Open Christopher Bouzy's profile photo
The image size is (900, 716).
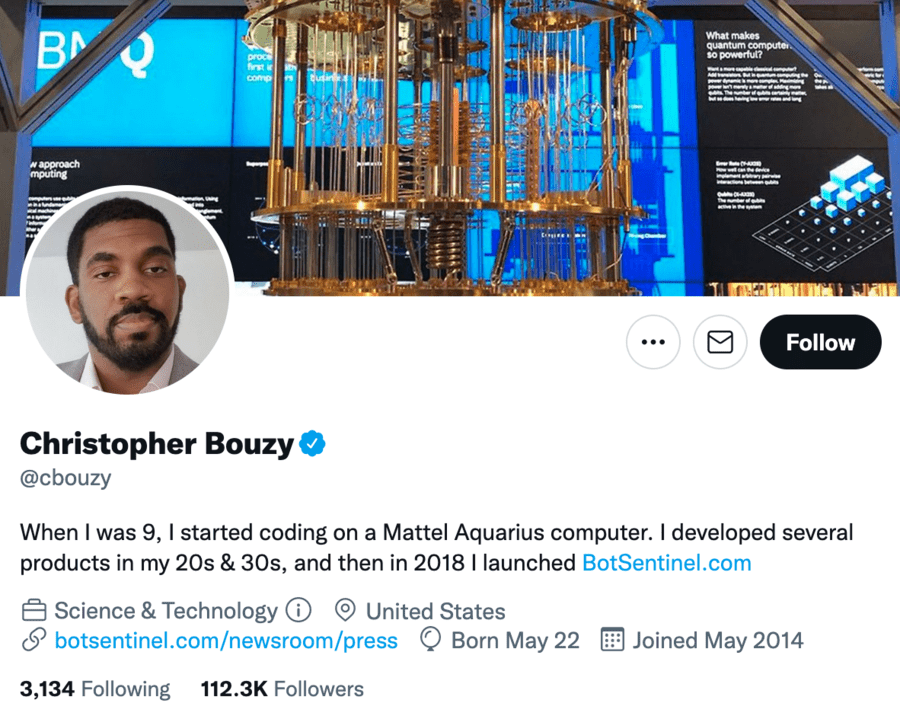pyautogui.click(x=127, y=291)
